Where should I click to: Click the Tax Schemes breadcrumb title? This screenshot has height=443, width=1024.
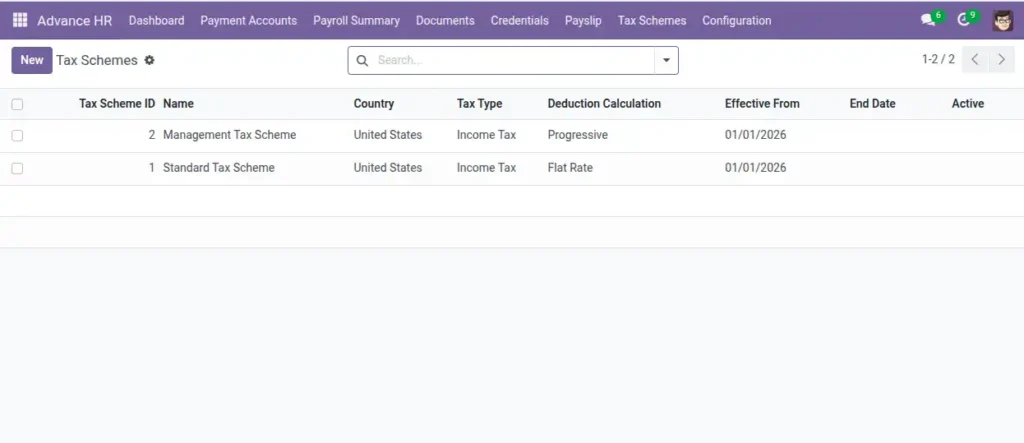coord(97,60)
